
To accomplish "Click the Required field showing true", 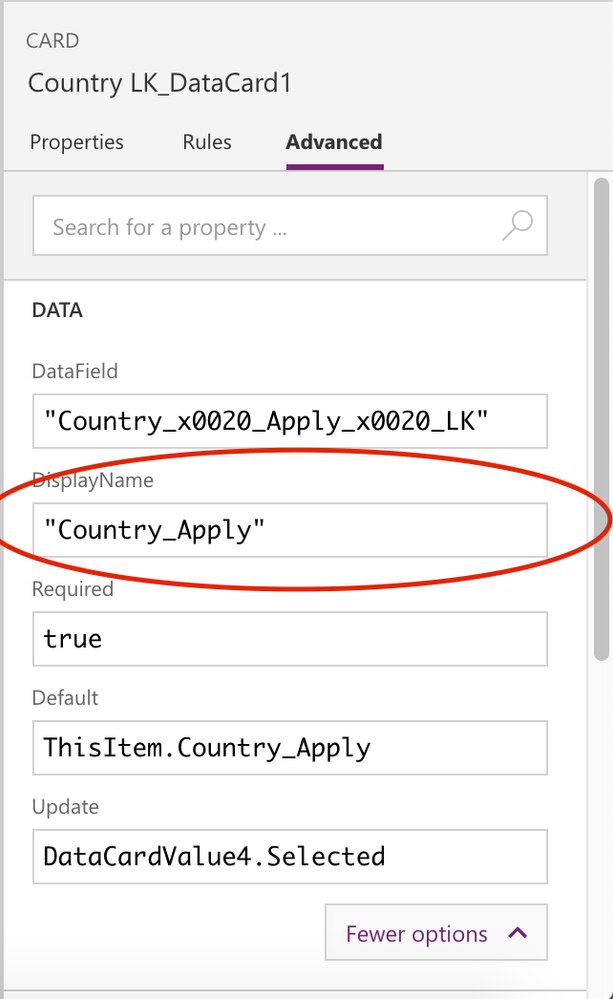I will tap(290, 639).
